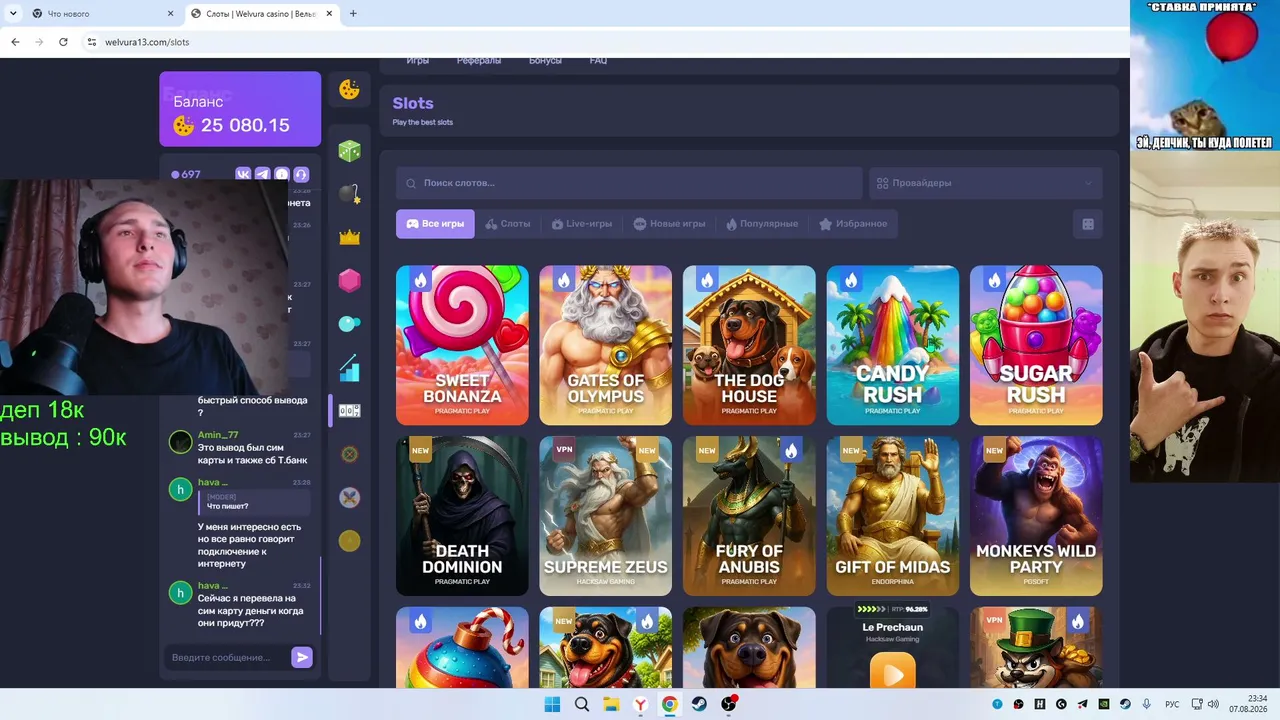Switch to Популярные filter tab
The width and height of the screenshot is (1280, 720).
click(762, 224)
